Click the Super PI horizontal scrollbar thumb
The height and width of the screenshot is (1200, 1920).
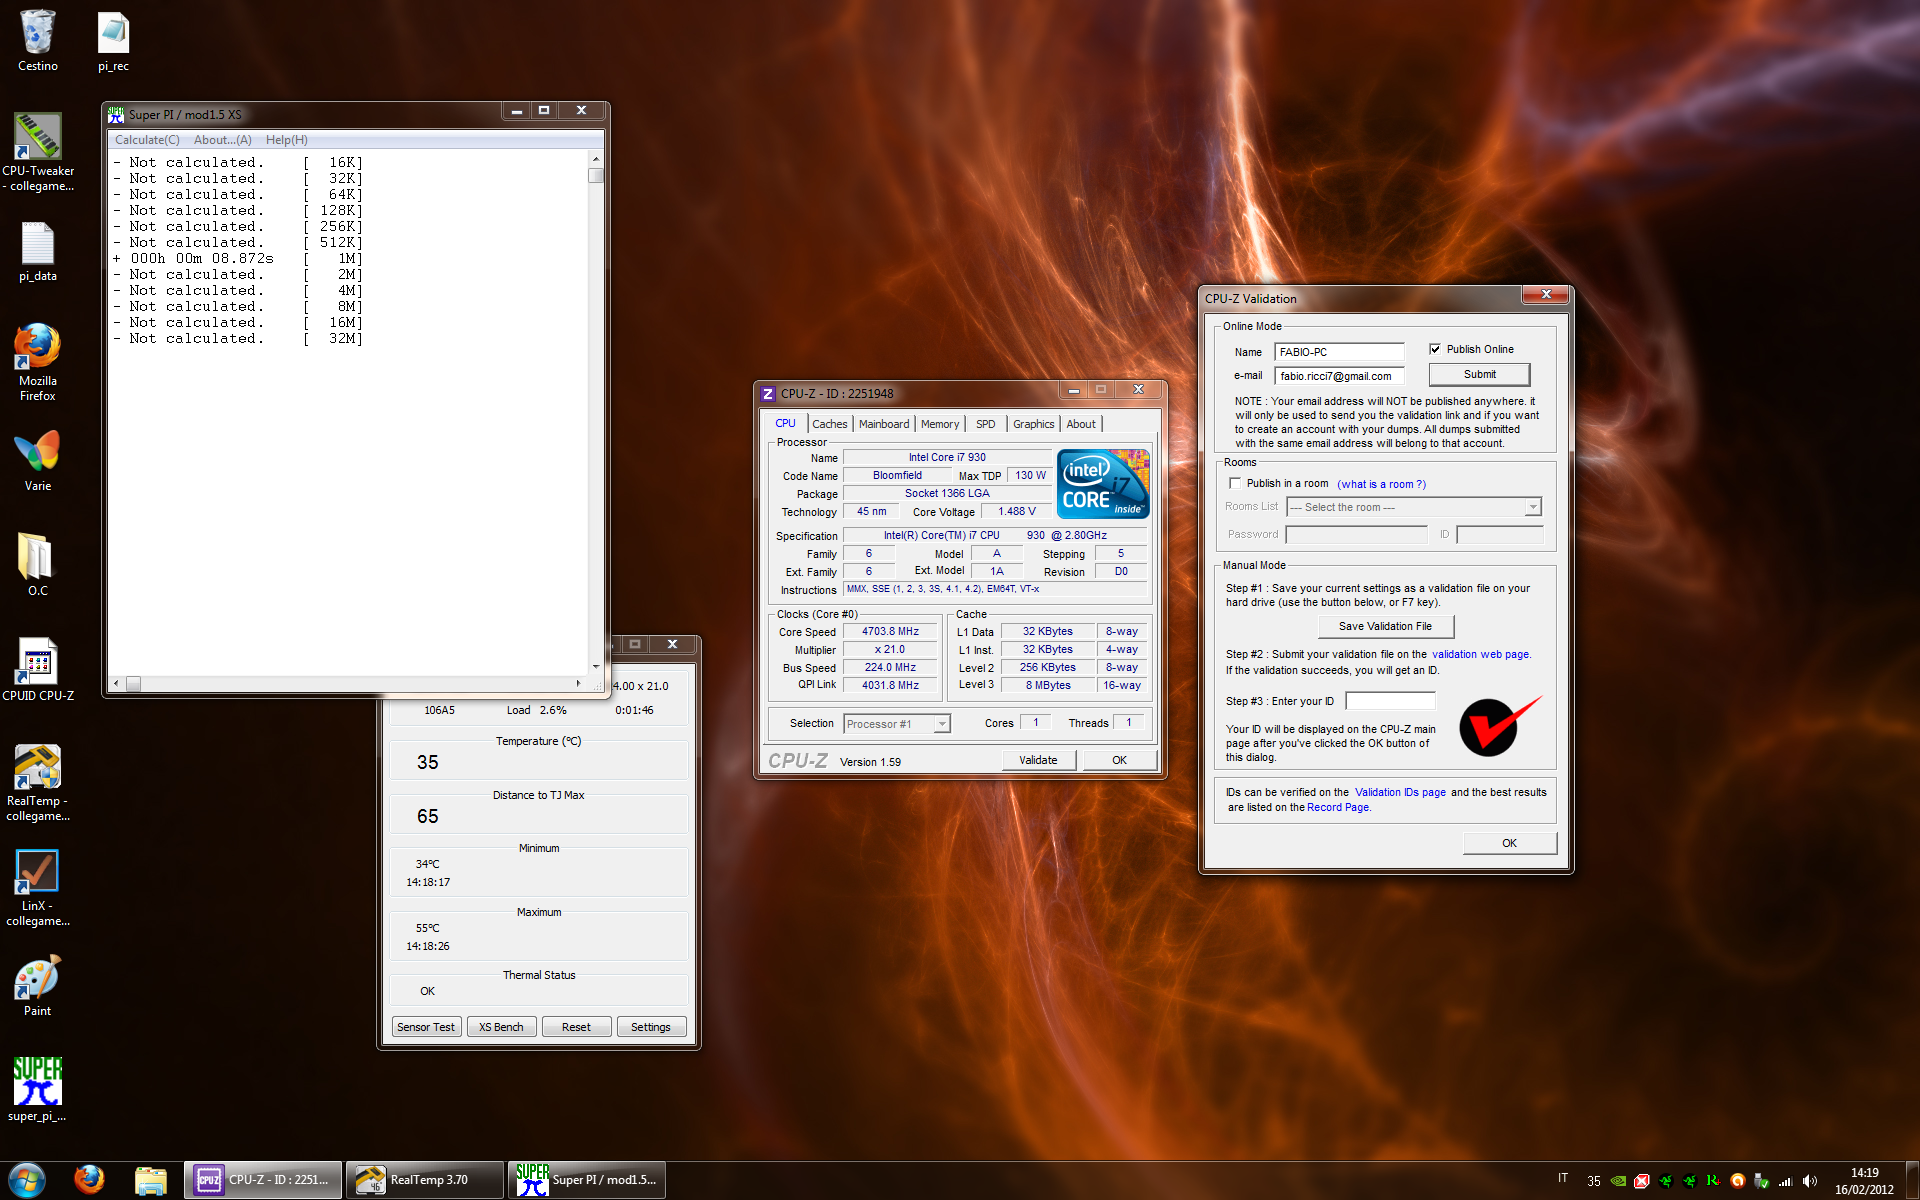(x=133, y=684)
